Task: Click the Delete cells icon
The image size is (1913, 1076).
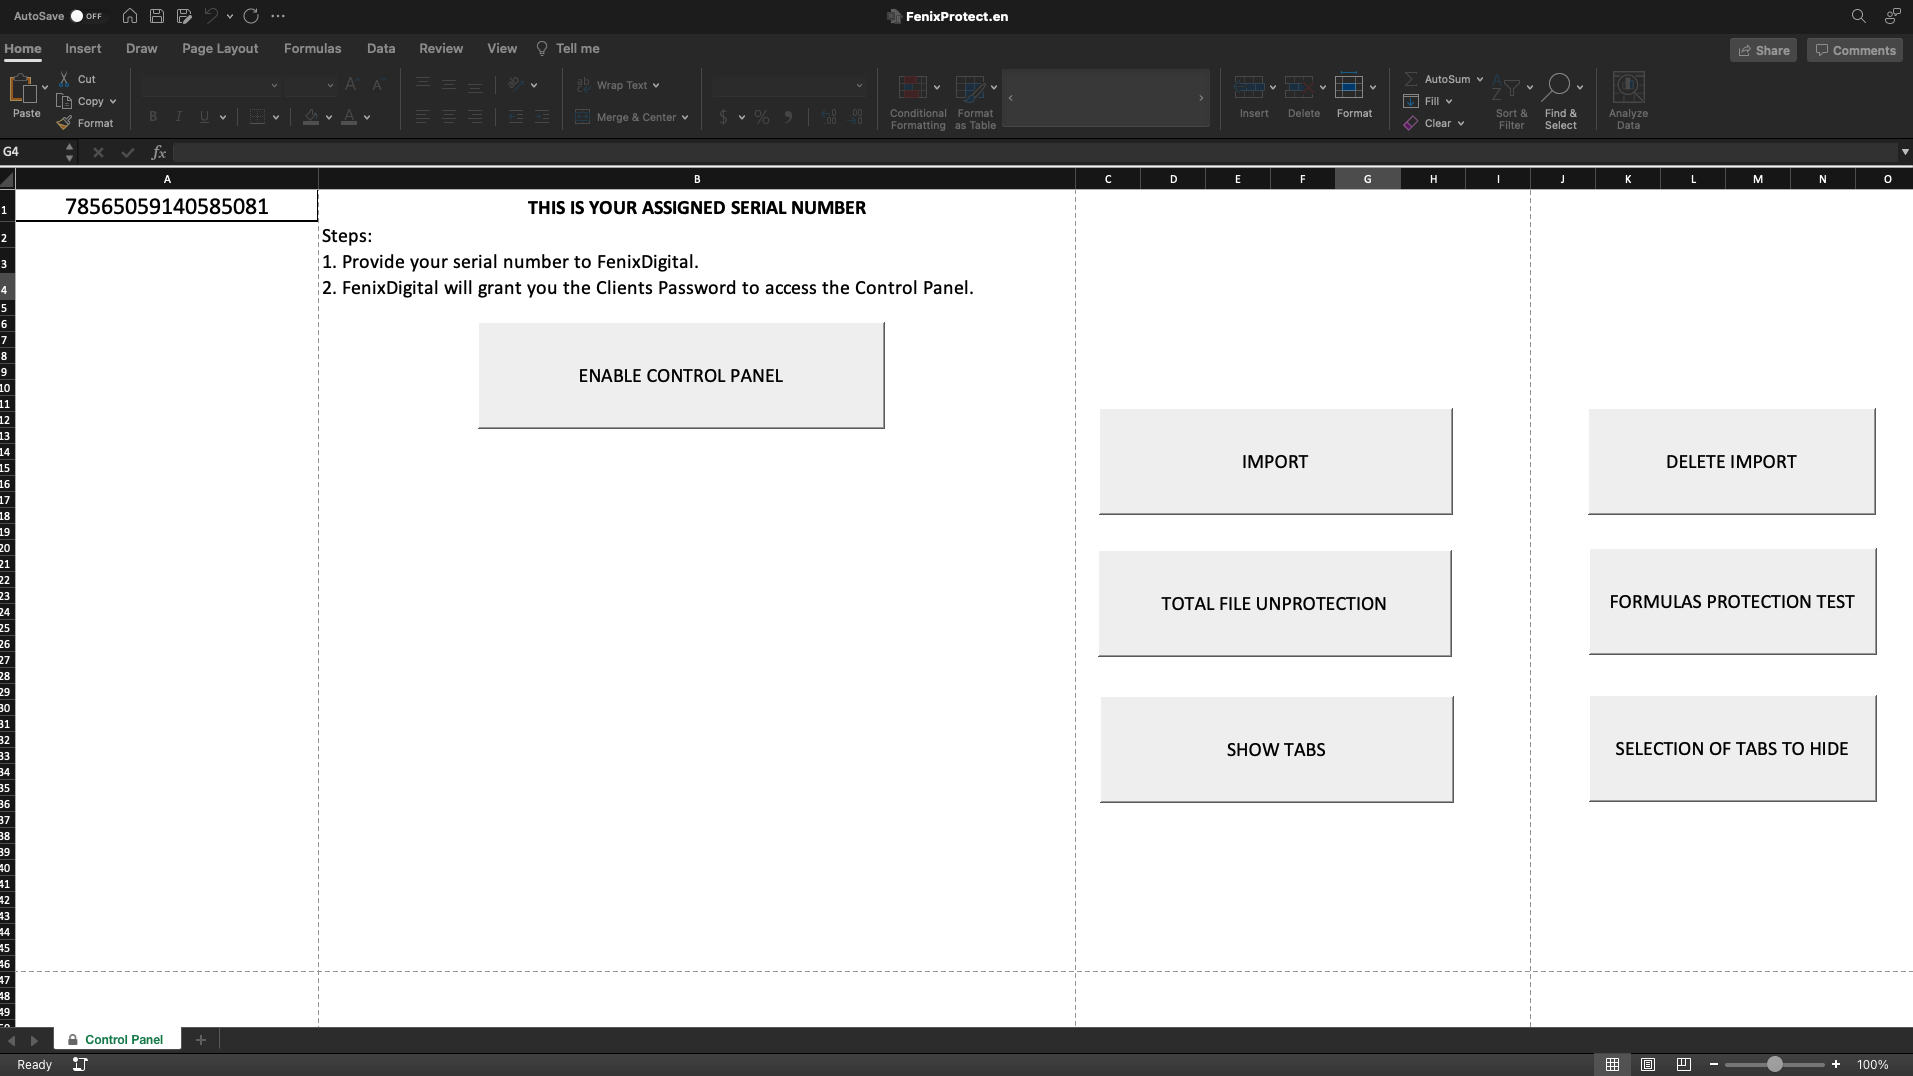Action: 1298,88
